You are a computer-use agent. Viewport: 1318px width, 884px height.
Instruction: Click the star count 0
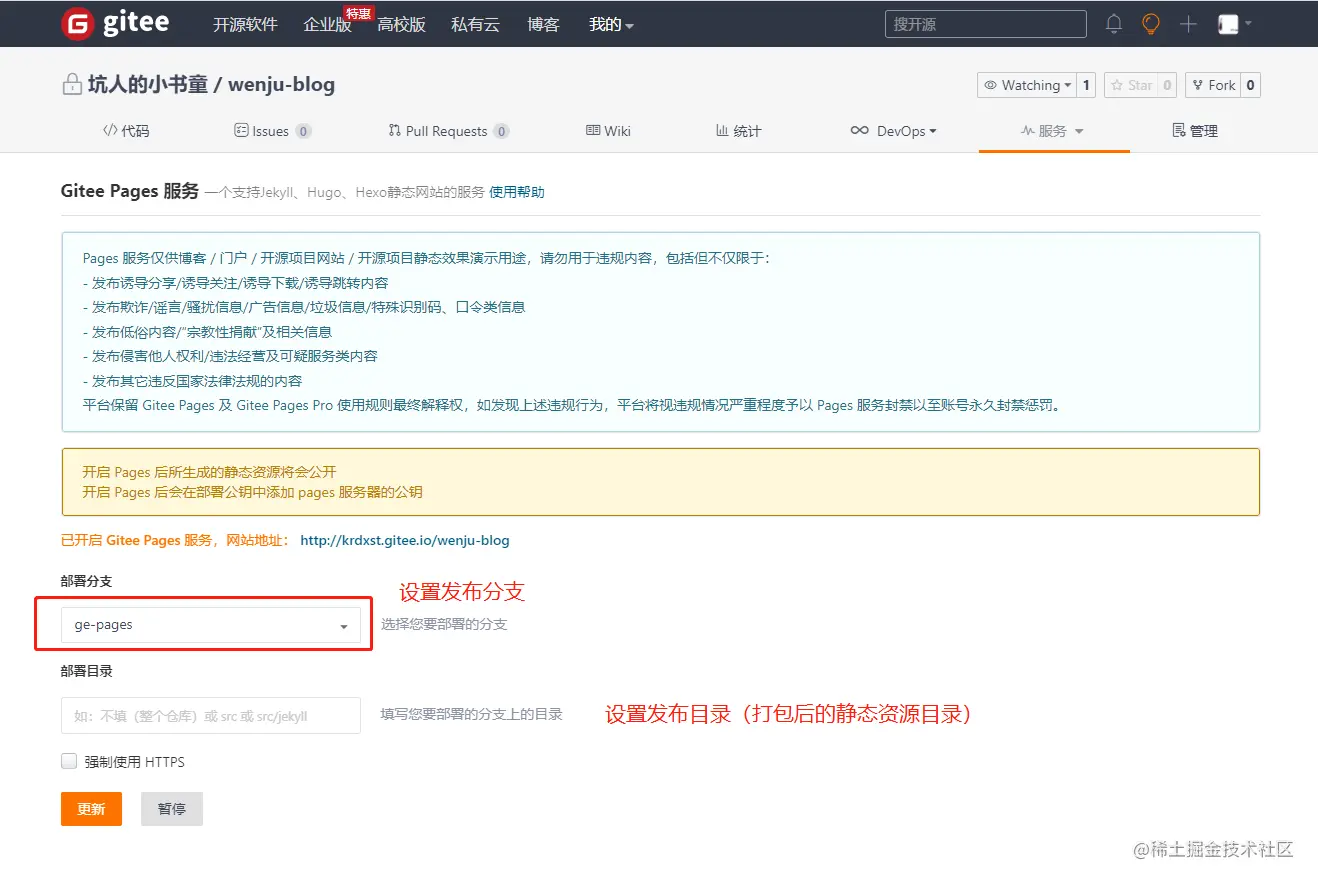[x=1166, y=85]
